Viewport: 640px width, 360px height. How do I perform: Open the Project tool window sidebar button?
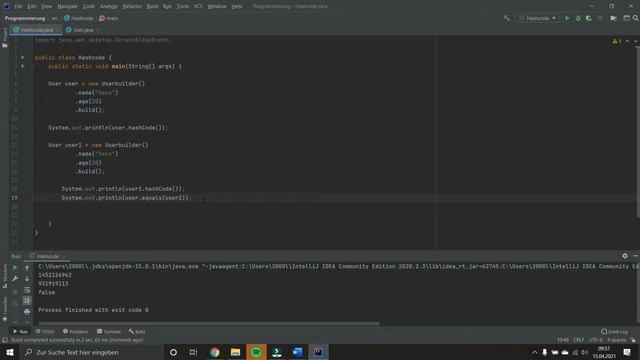click(4, 37)
